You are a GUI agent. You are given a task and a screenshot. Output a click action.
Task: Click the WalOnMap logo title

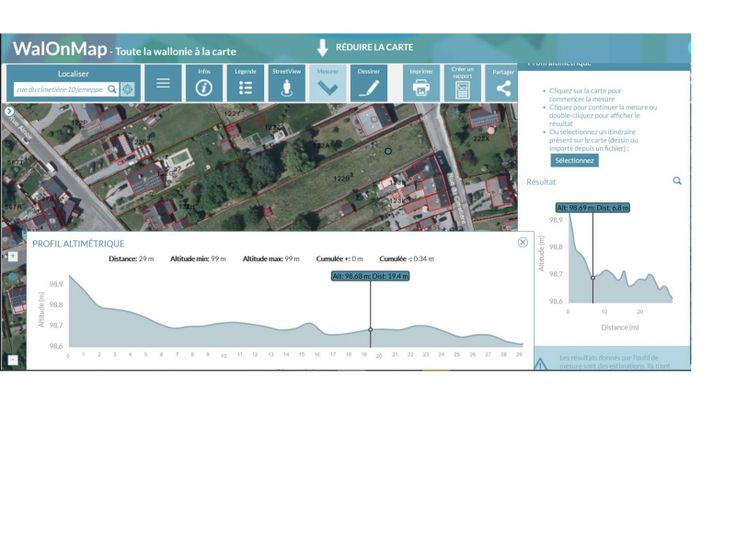click(59, 49)
